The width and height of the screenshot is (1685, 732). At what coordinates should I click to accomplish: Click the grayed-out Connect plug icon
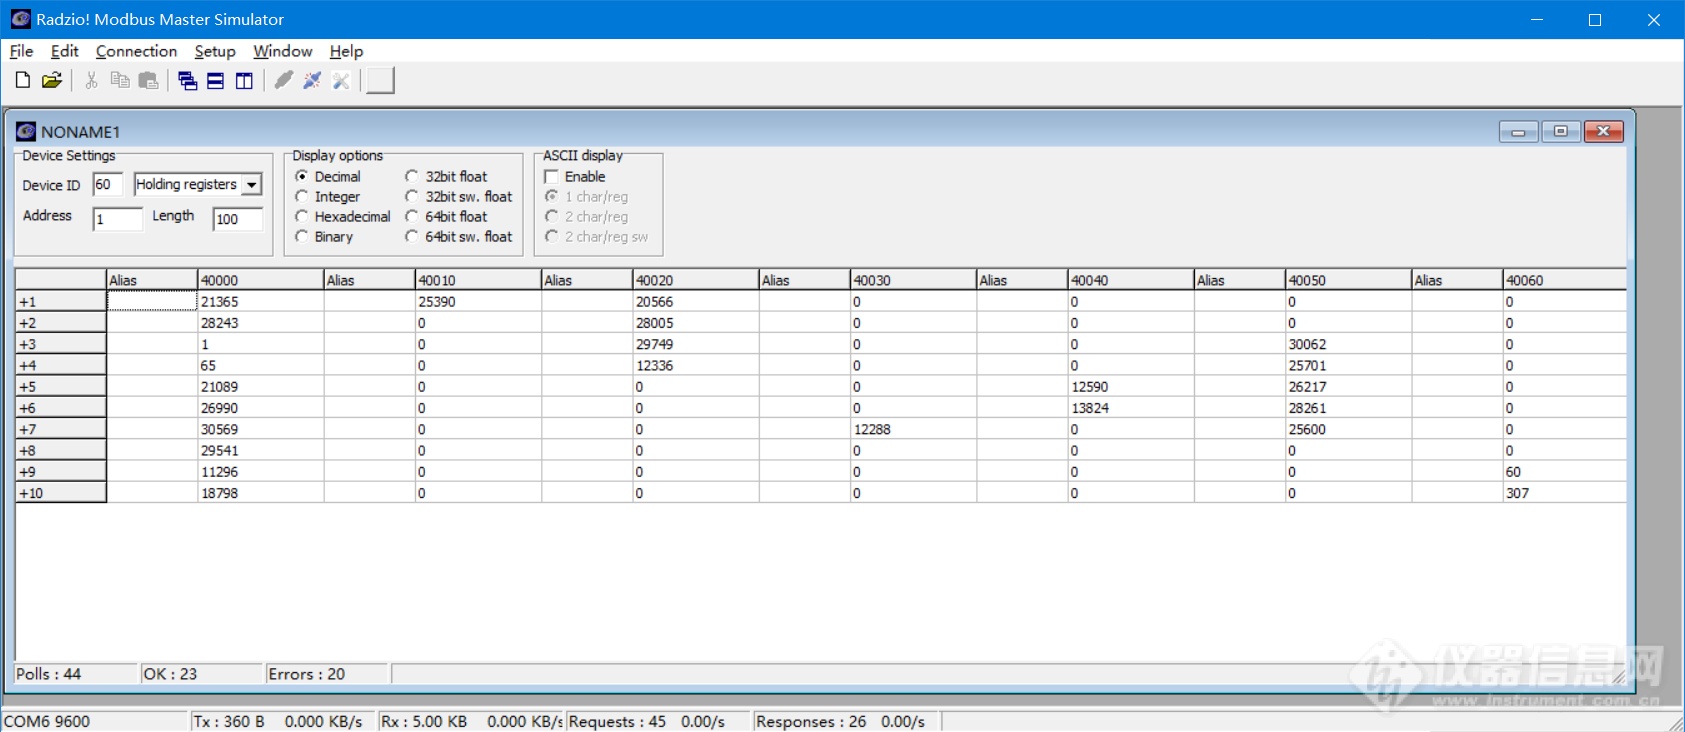tap(283, 81)
